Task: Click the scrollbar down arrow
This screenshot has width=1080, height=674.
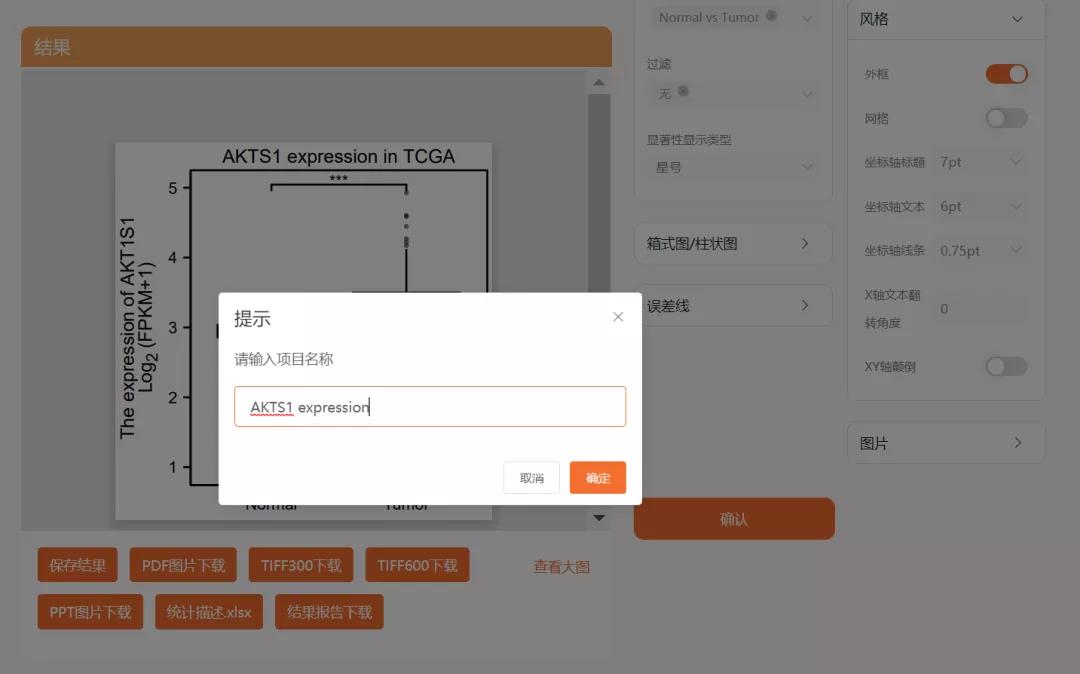Action: click(599, 518)
